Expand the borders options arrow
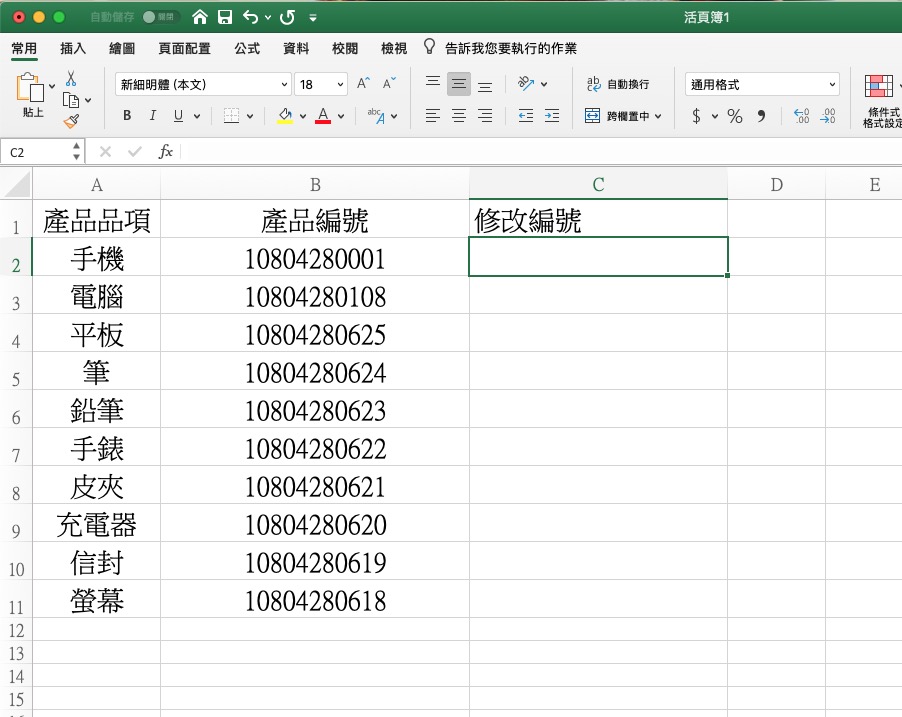 coord(250,116)
